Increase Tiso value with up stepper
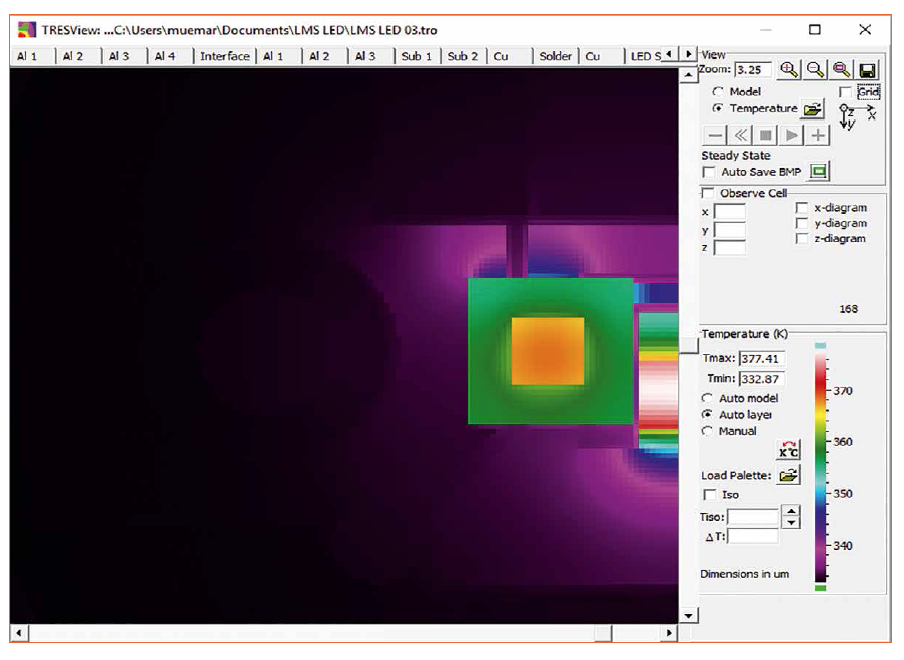 pyautogui.click(x=792, y=512)
